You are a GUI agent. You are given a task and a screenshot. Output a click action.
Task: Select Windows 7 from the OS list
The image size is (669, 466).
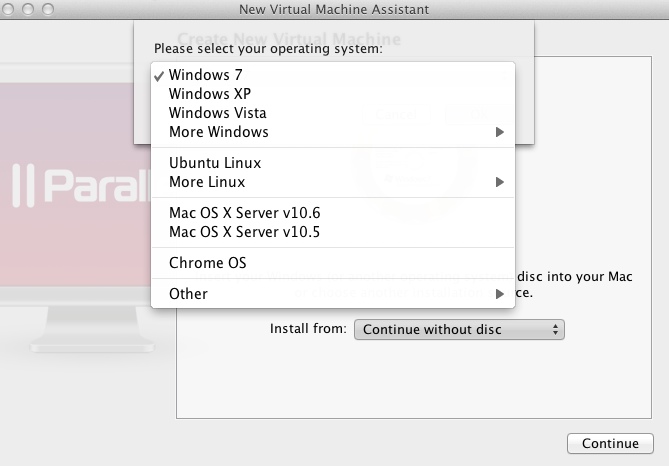[333, 75]
